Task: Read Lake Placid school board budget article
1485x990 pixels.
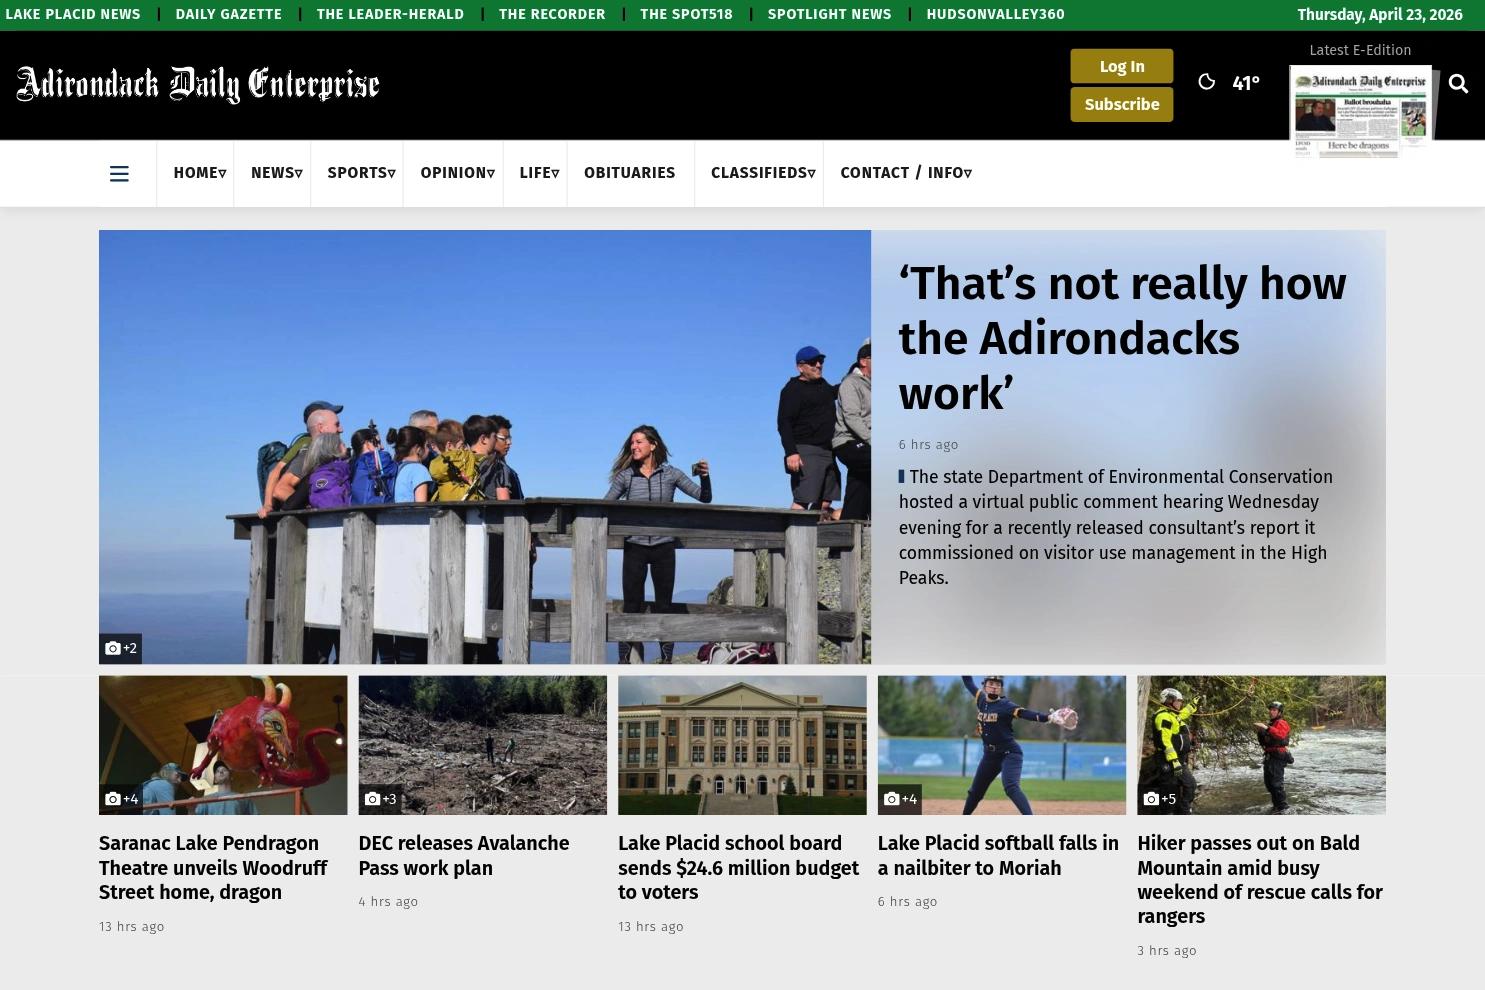Action: pos(738,868)
